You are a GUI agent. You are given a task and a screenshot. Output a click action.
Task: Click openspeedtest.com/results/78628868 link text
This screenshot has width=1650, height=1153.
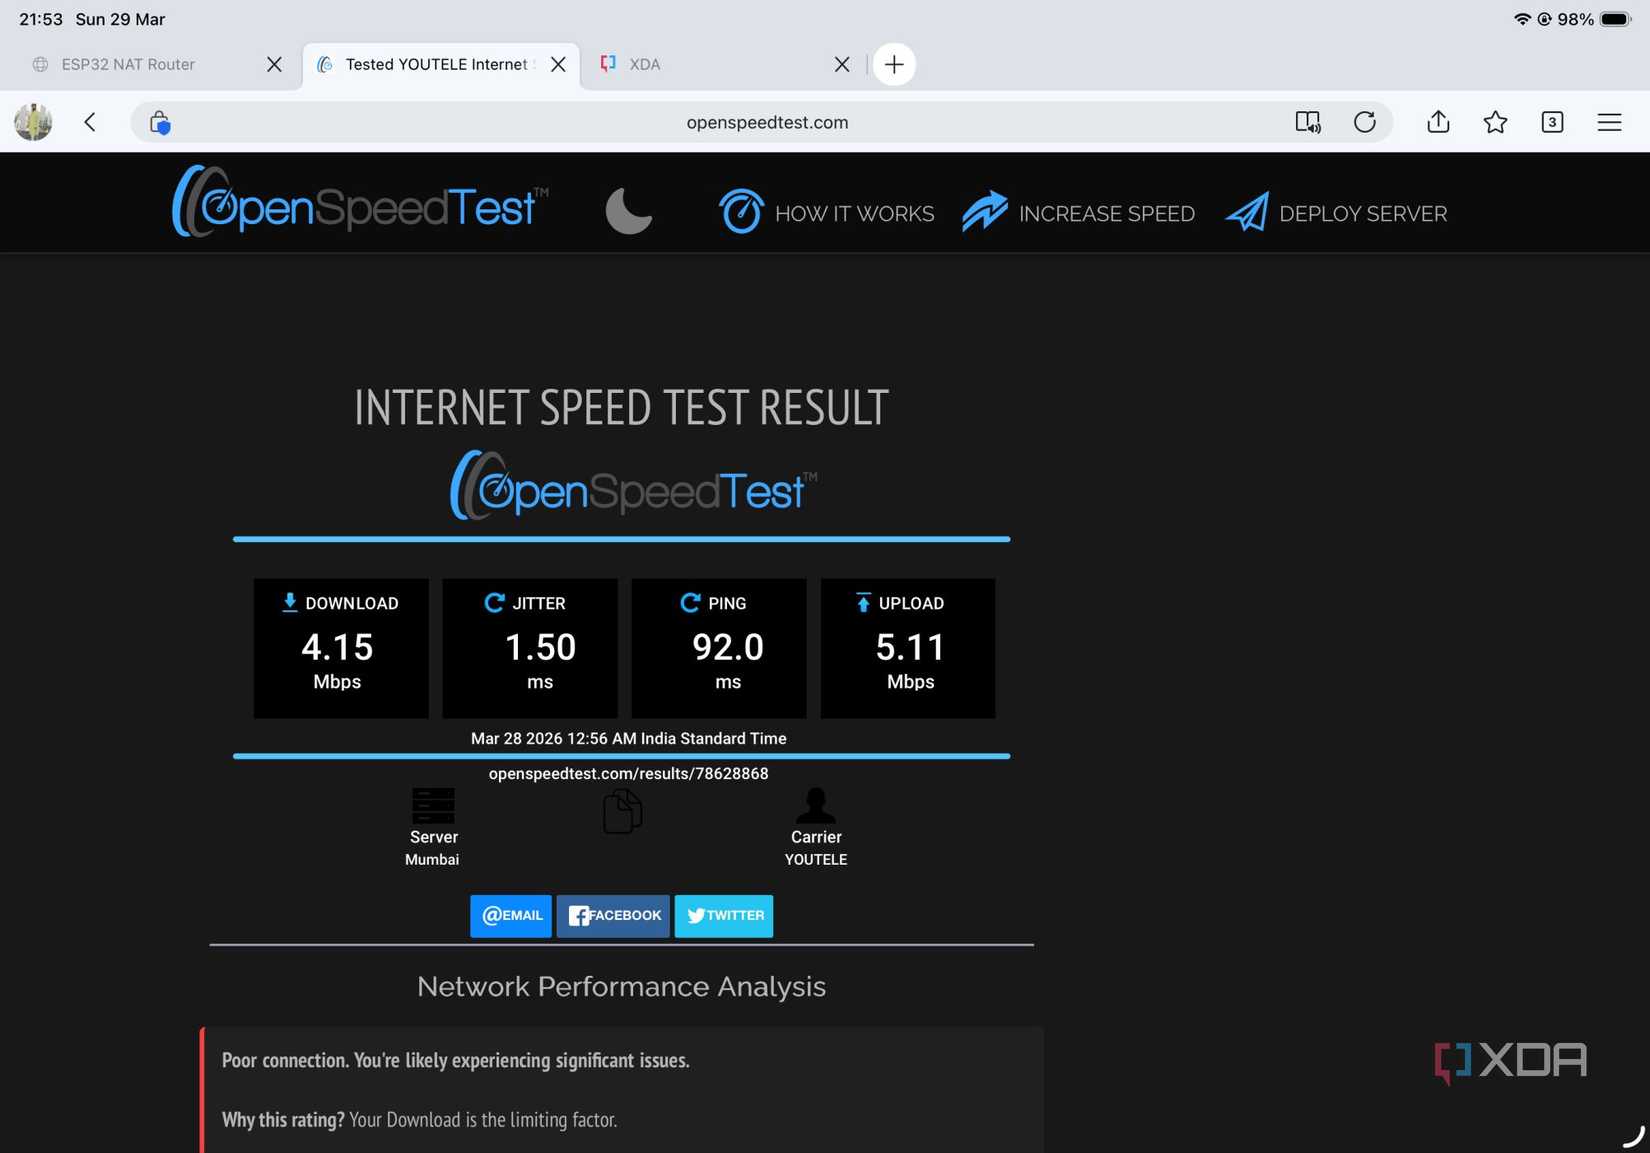pos(628,773)
